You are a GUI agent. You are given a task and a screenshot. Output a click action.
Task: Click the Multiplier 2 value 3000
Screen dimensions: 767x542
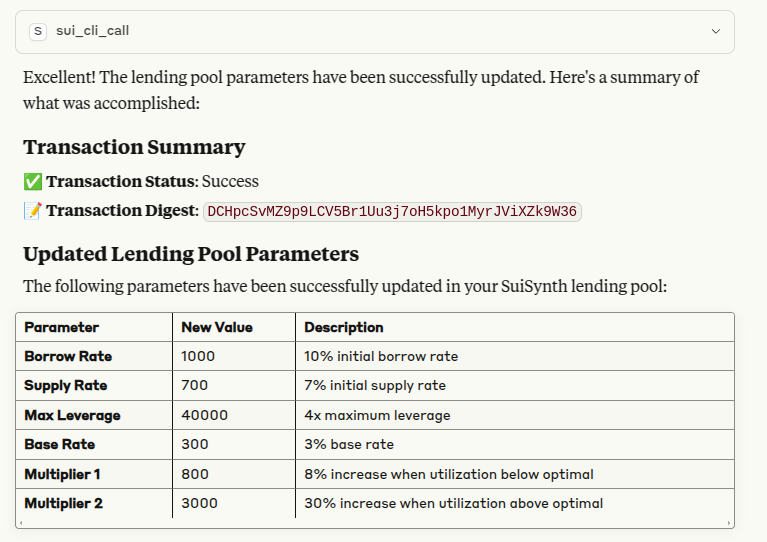point(199,503)
